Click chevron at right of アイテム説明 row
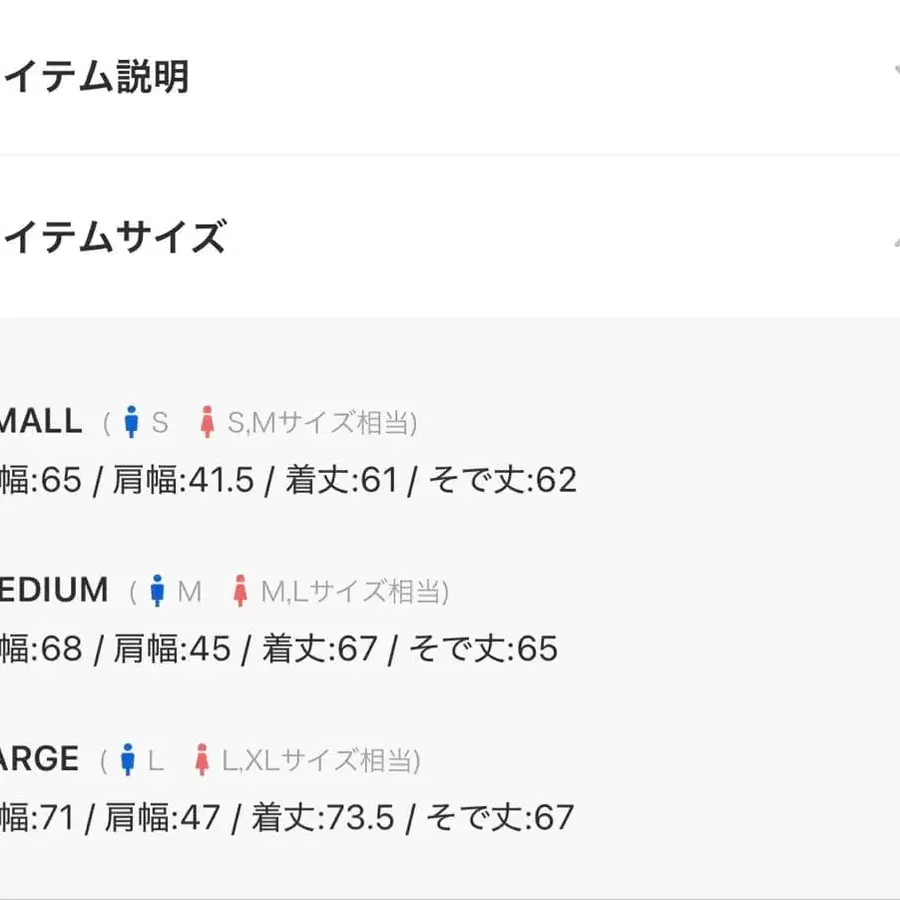The width and height of the screenshot is (900, 900). point(893,75)
